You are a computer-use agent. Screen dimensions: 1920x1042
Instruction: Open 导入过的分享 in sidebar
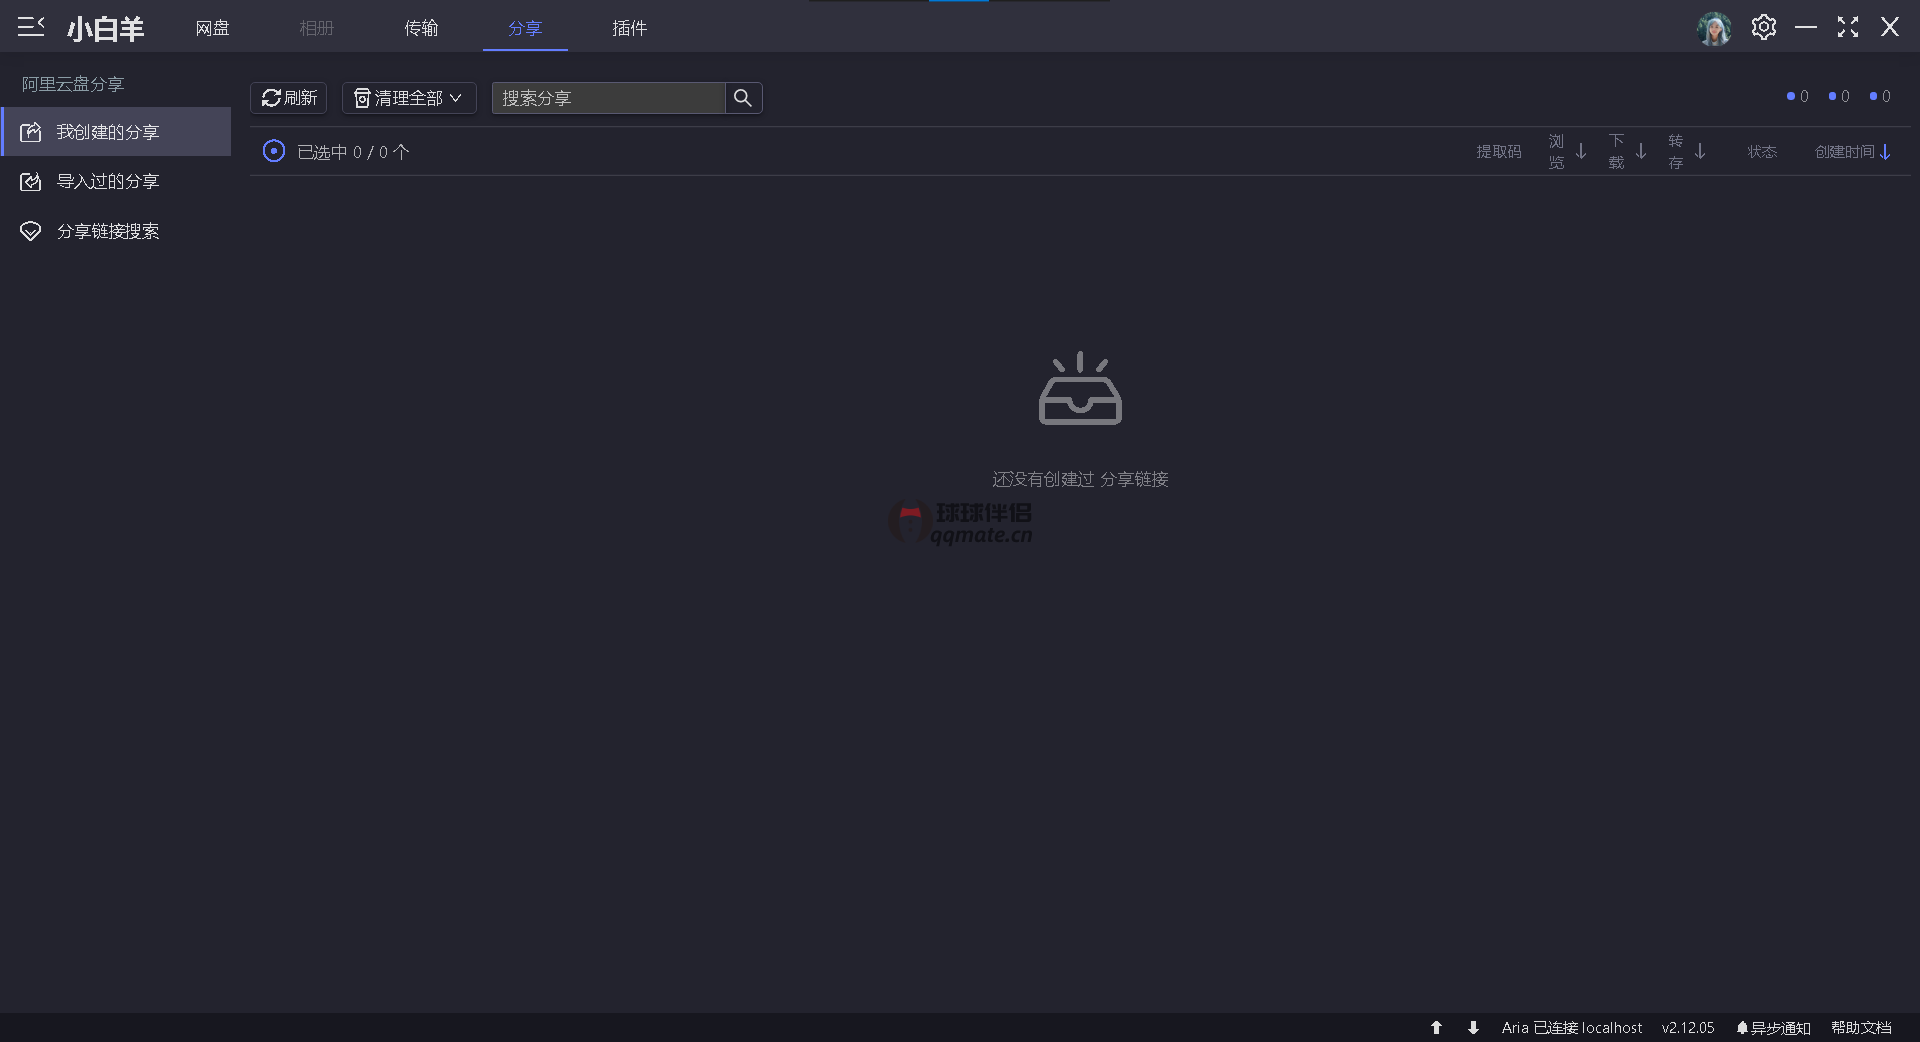(x=107, y=181)
